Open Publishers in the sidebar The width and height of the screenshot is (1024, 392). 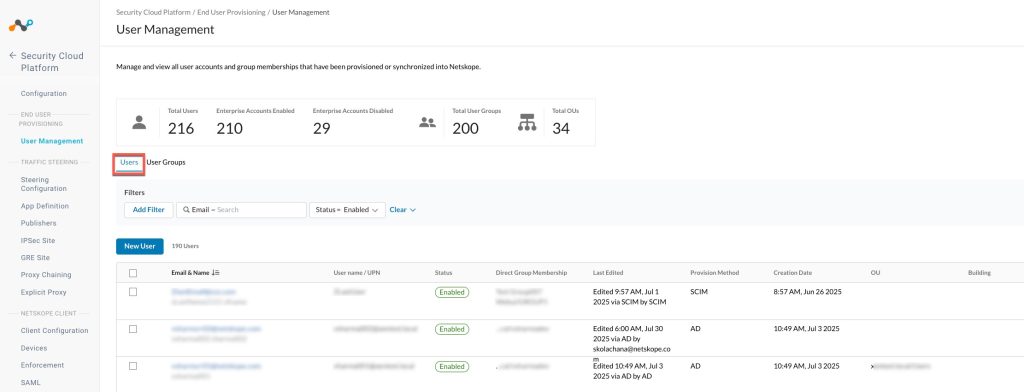point(39,223)
